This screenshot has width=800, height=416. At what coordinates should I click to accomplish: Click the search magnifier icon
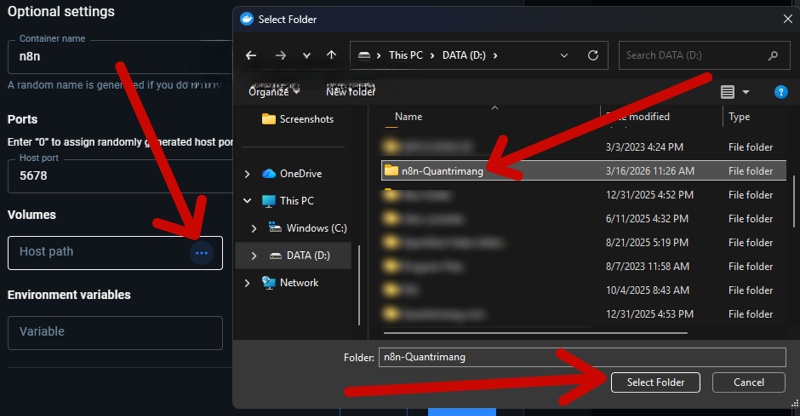[x=773, y=55]
